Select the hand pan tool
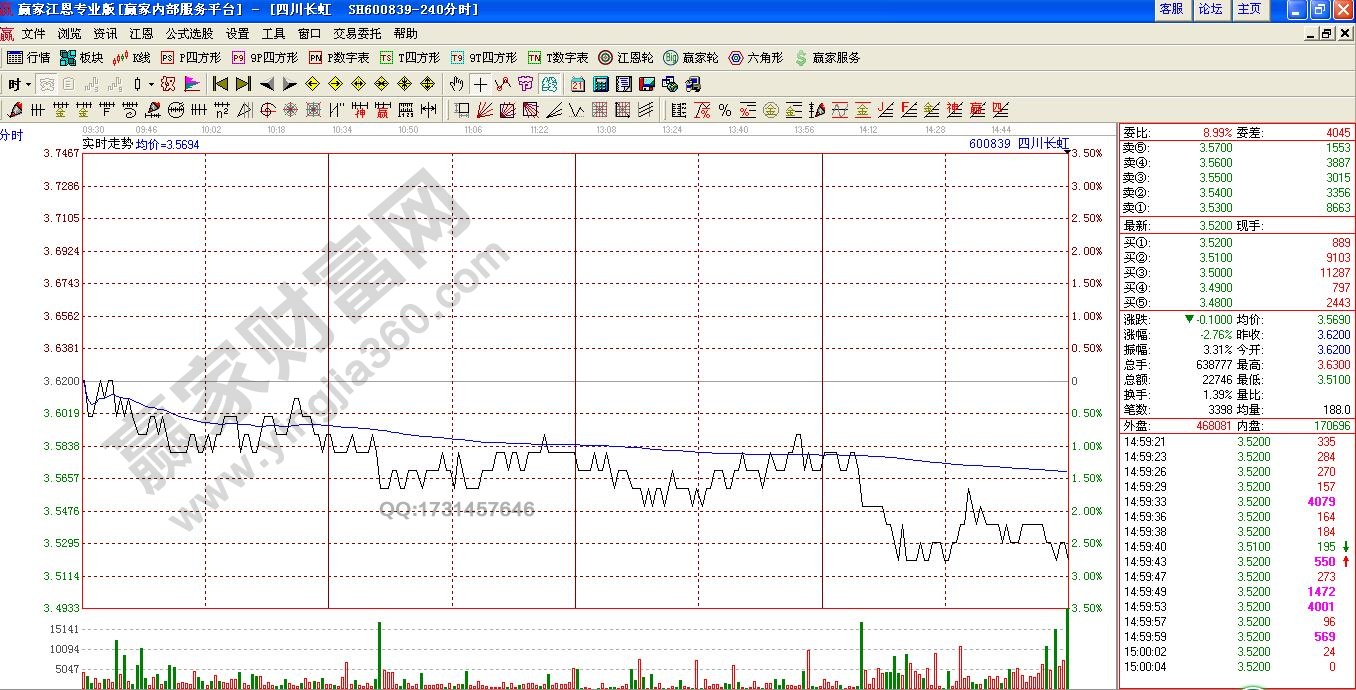Viewport: 1356px width, 690px height. [457, 84]
